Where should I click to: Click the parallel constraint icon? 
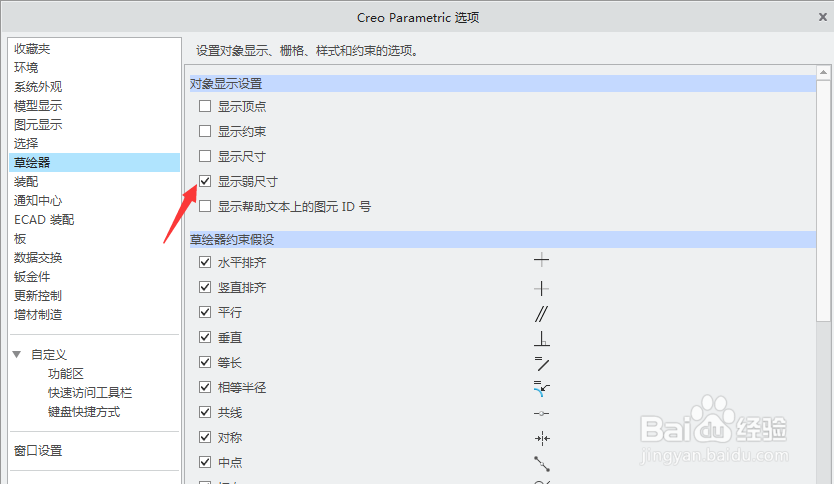(541, 314)
